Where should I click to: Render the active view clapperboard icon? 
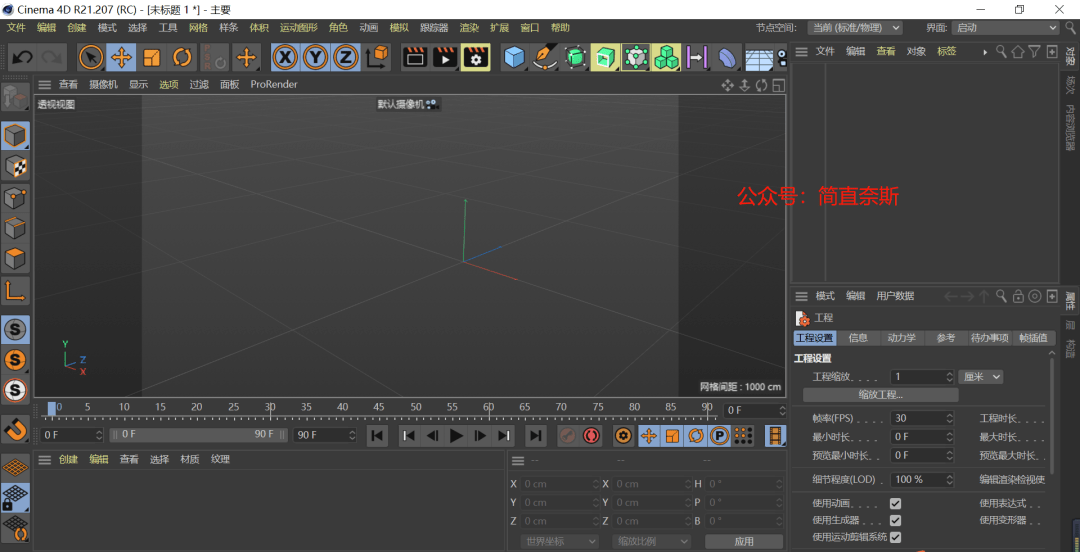(x=415, y=57)
